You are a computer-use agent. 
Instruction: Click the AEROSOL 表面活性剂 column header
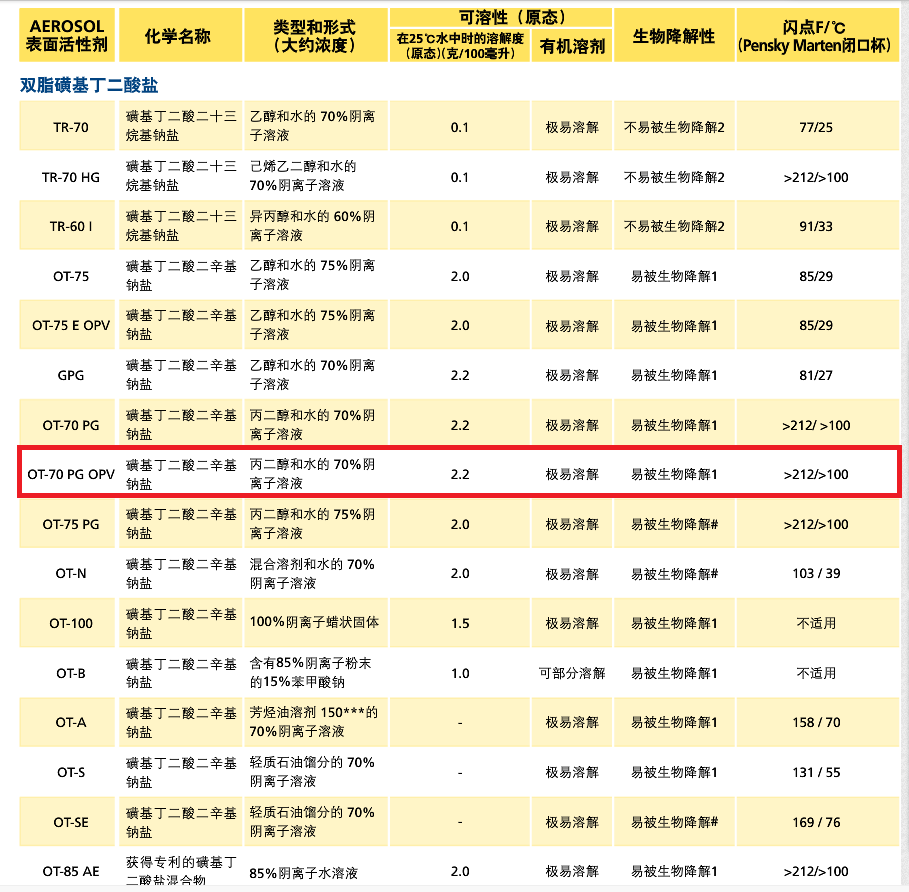(66, 33)
